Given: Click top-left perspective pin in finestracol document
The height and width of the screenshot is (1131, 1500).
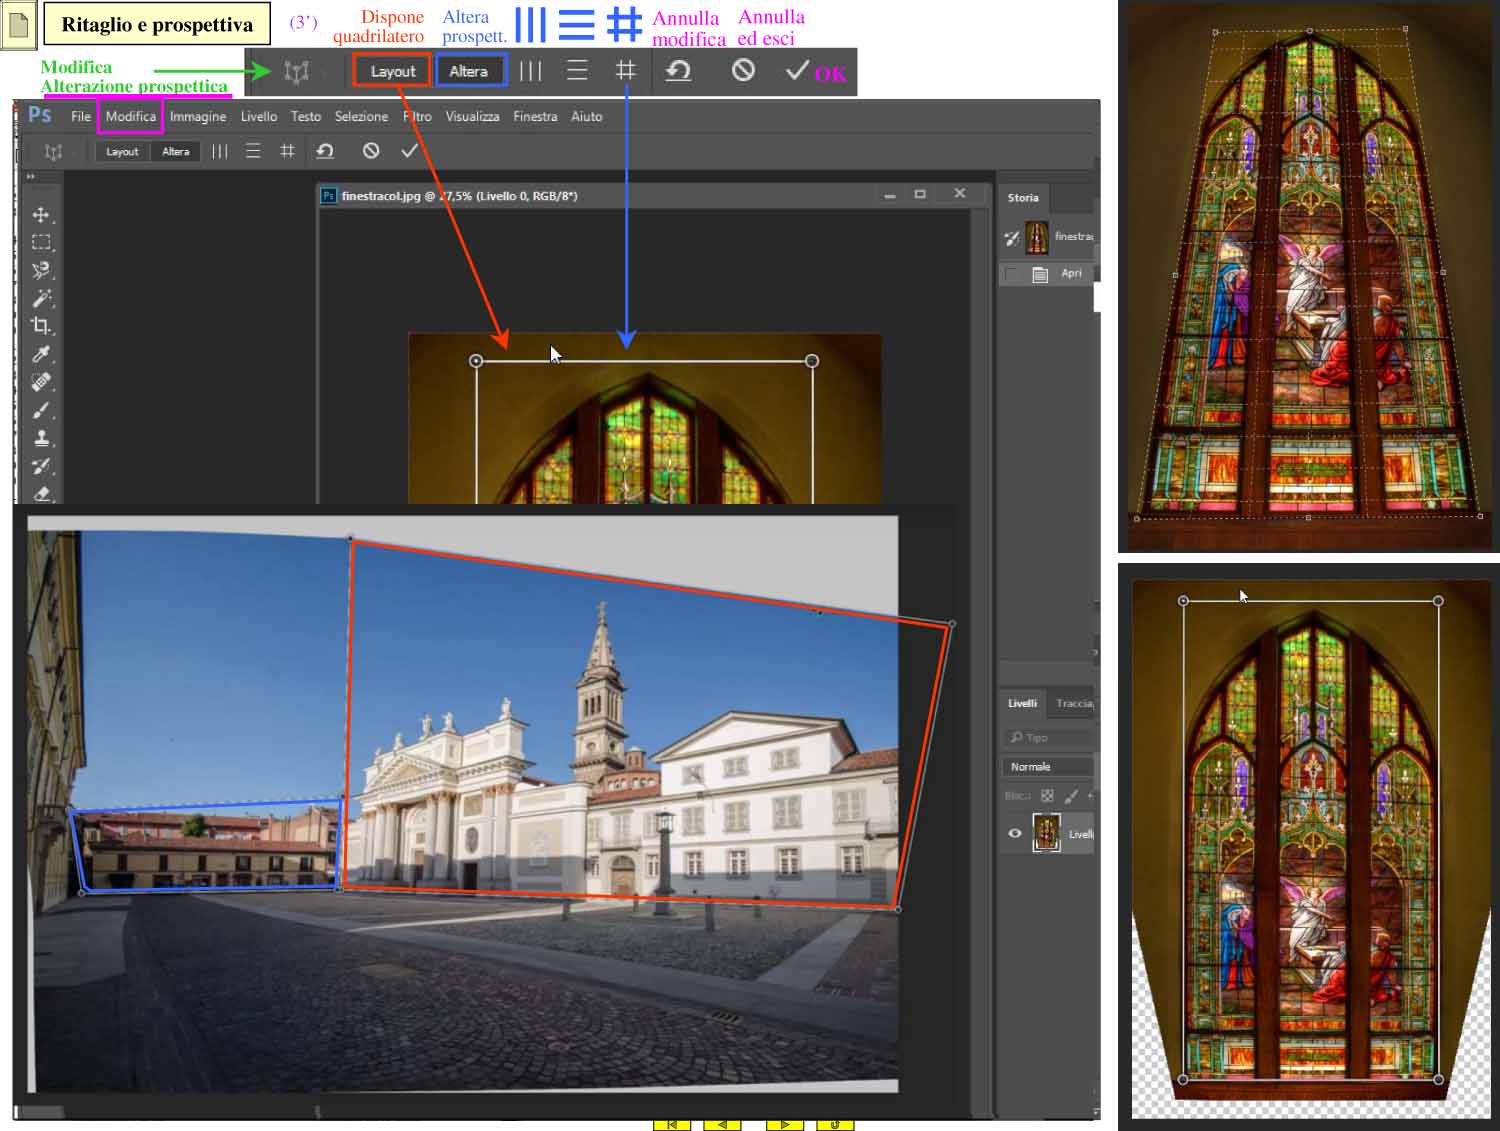Looking at the screenshot, I should [x=476, y=361].
